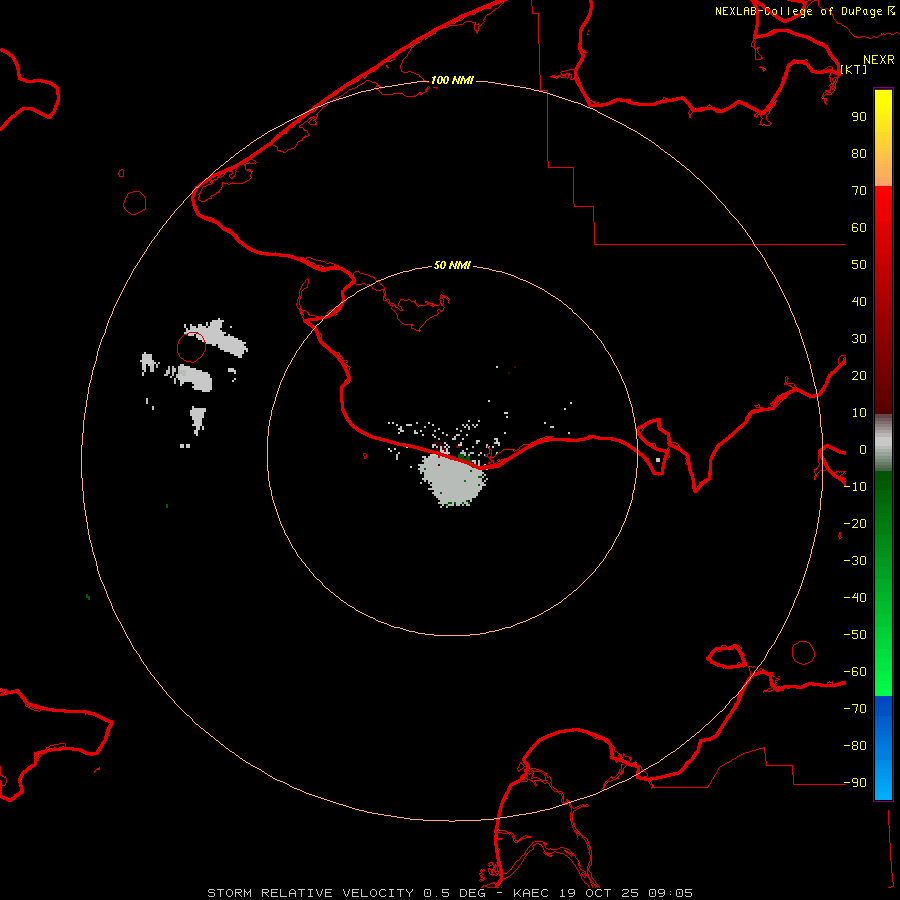
Task: Click the 100 NMI range ring label
Action: point(452,80)
